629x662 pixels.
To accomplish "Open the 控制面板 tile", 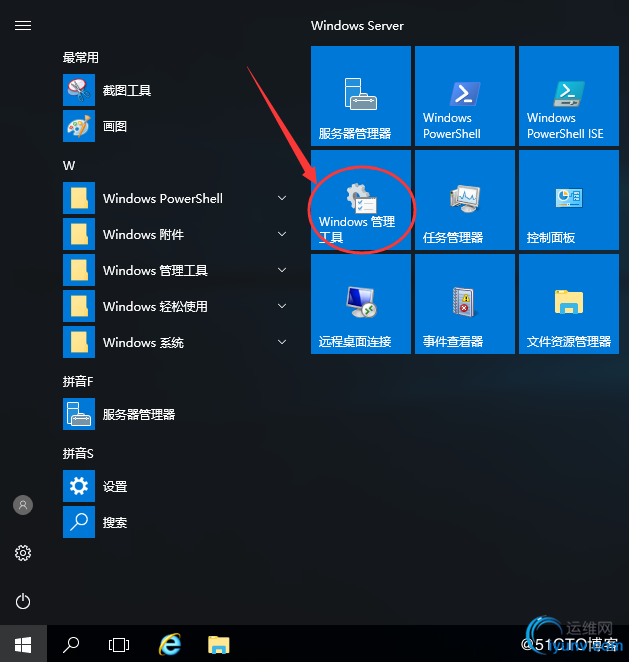I will pyautogui.click(x=569, y=200).
